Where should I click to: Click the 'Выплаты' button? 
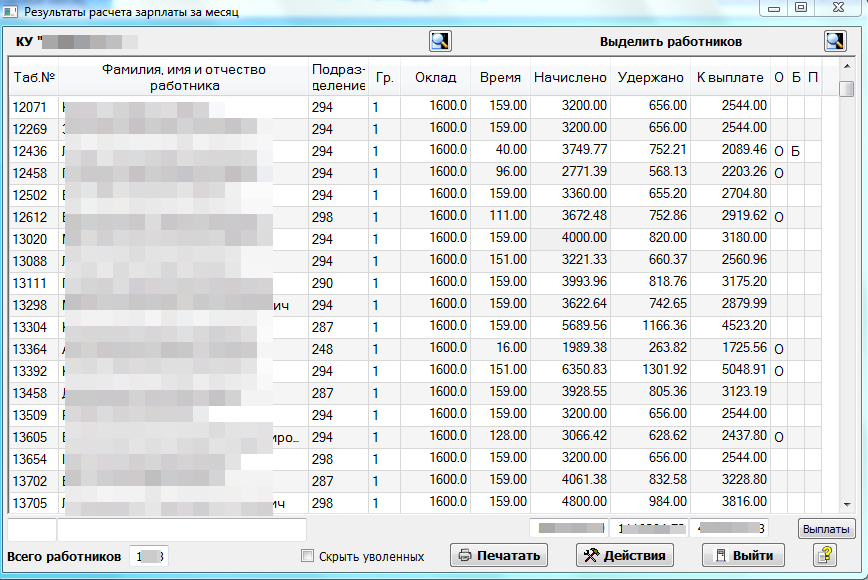[826, 529]
